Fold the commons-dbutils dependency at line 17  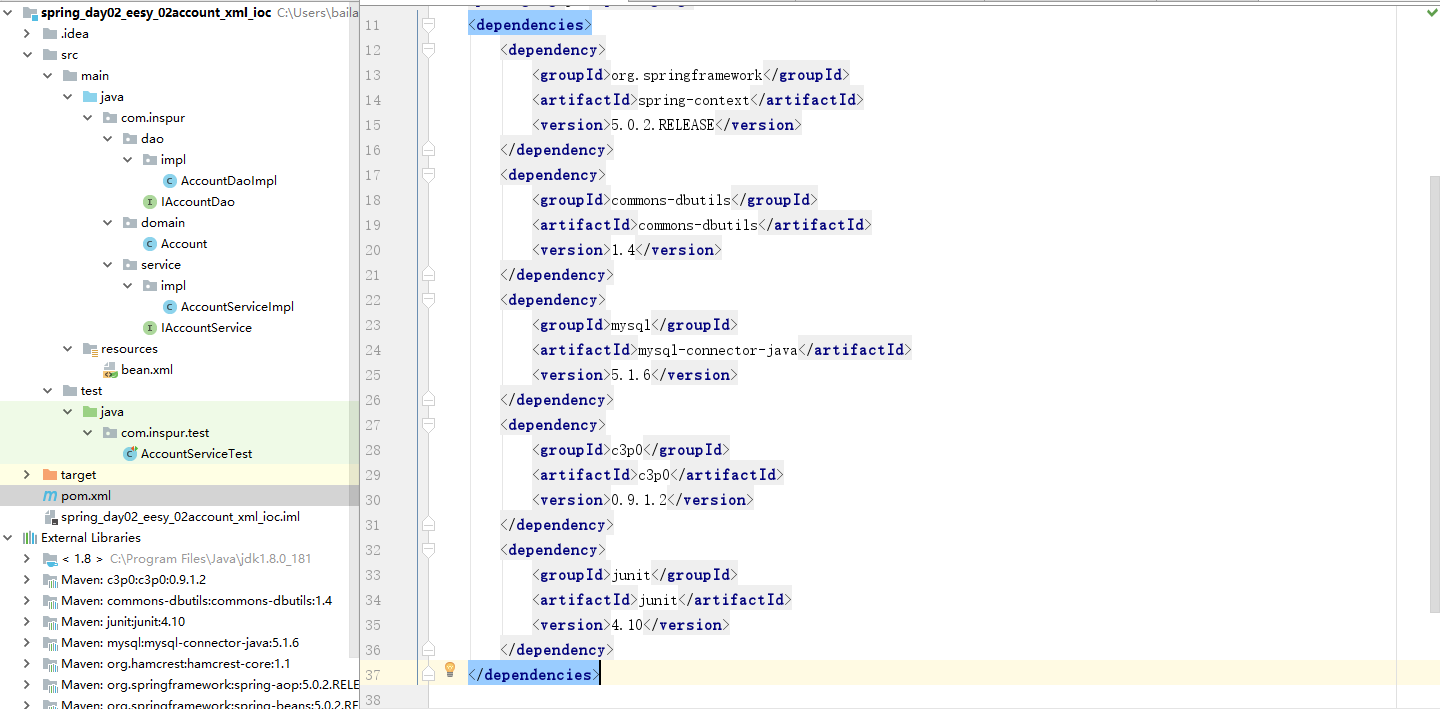[429, 174]
